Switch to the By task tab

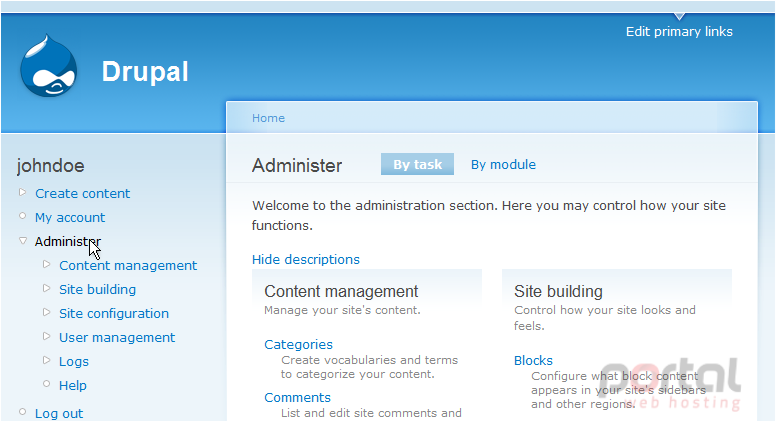[417, 164]
